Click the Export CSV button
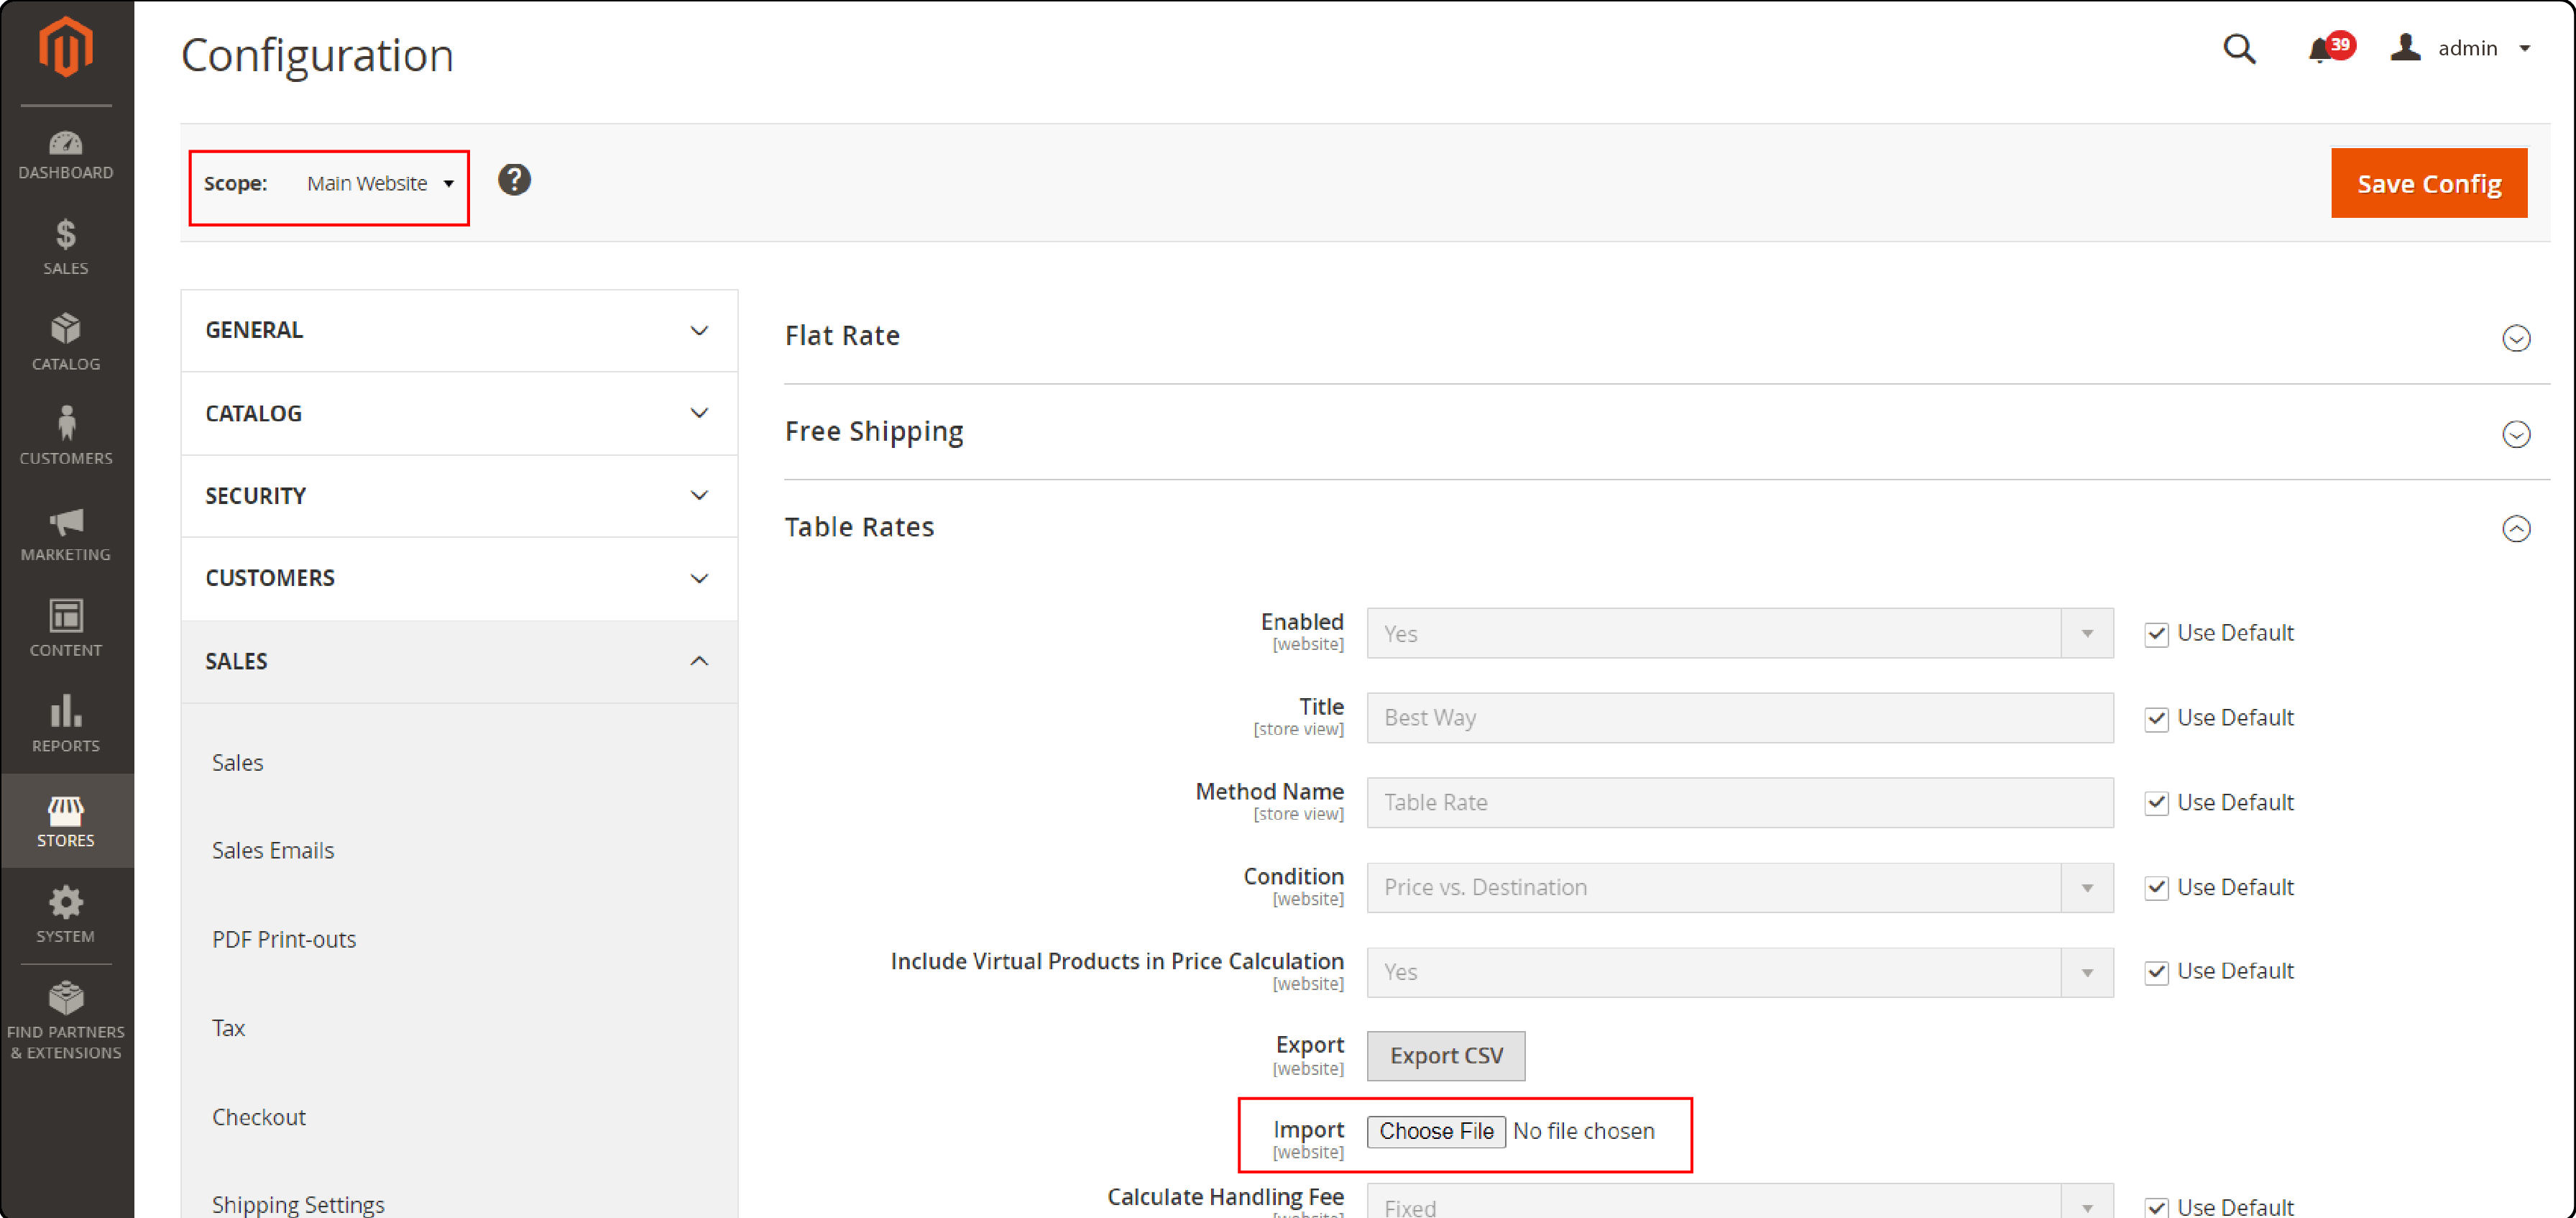The width and height of the screenshot is (2576, 1218). coord(1446,1055)
